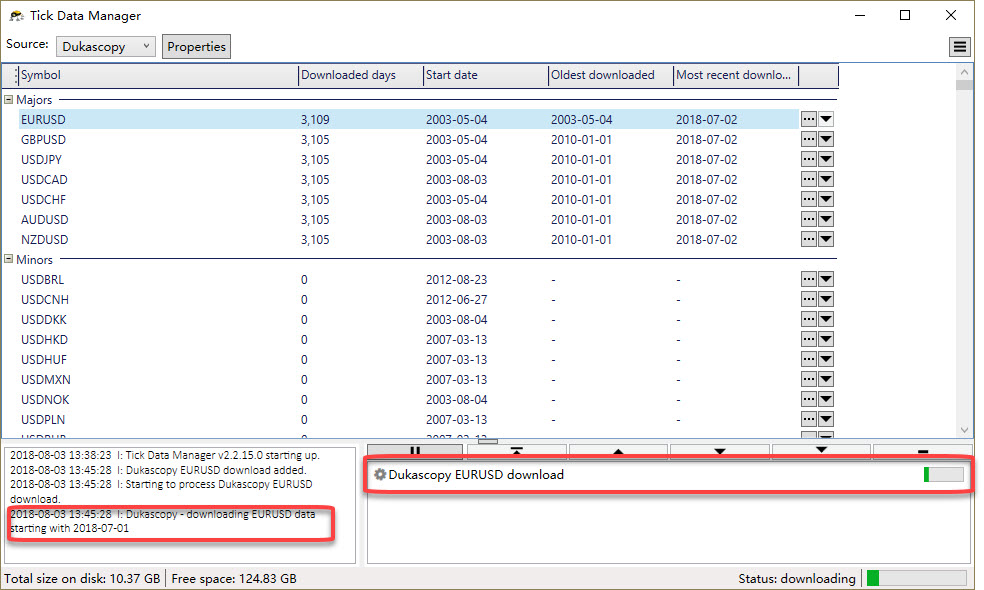
Task: Open the download arrow menu for GBPUSD
Action: click(826, 140)
